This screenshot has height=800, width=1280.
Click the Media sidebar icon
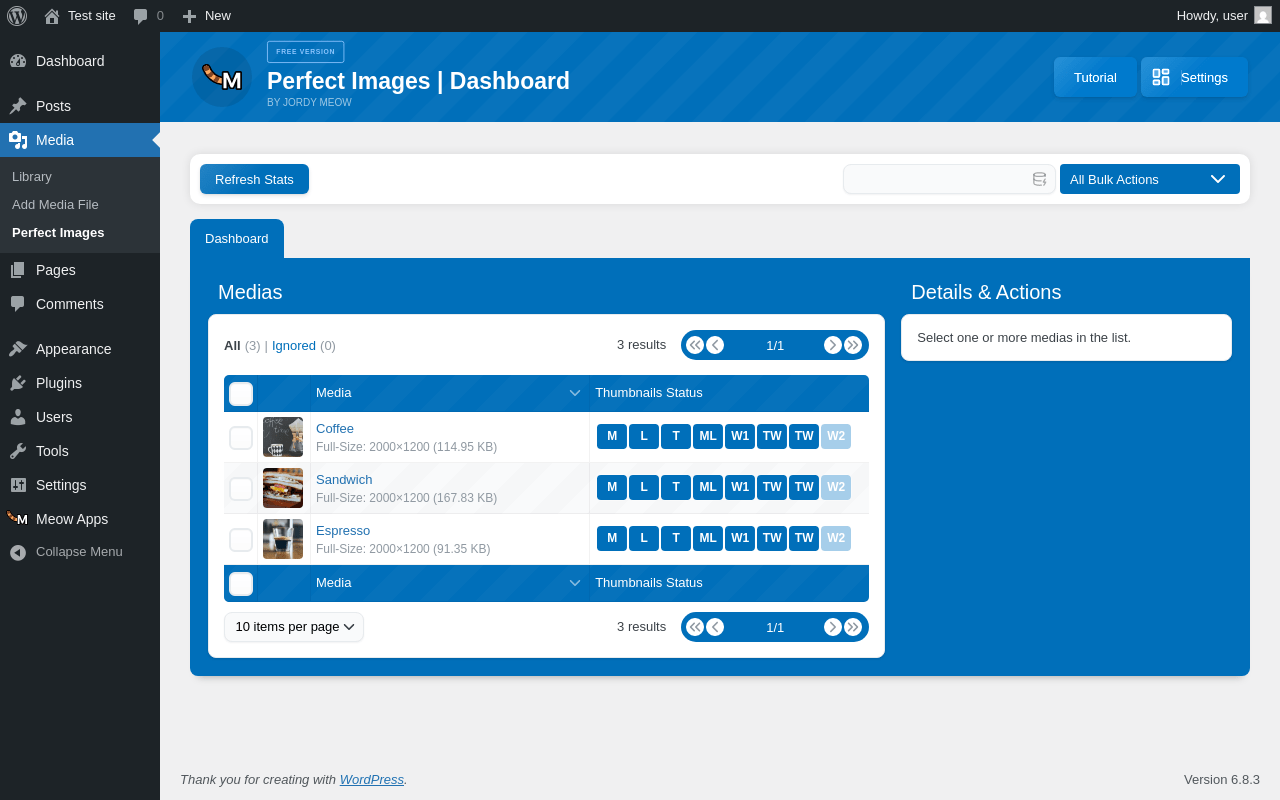[18, 140]
